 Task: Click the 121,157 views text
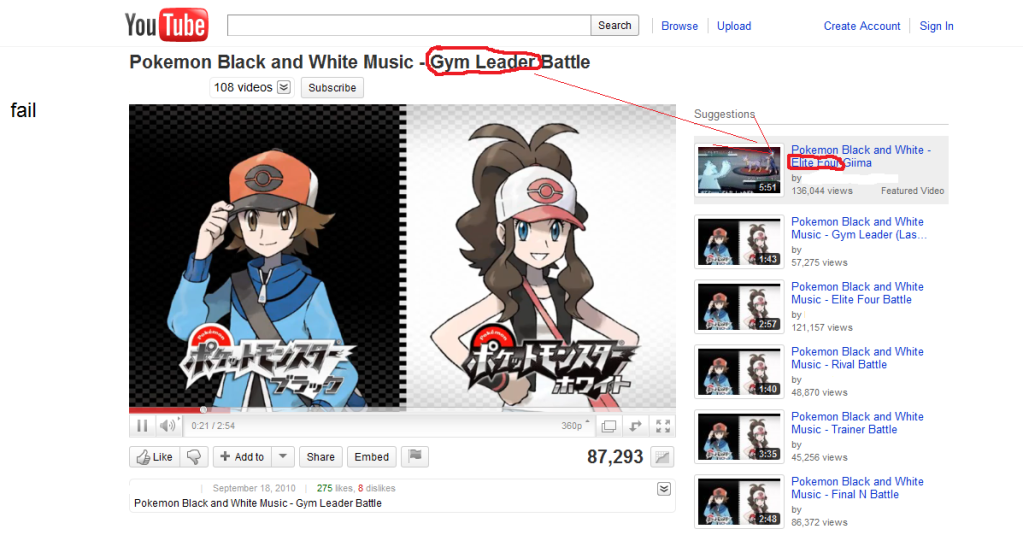822,328
